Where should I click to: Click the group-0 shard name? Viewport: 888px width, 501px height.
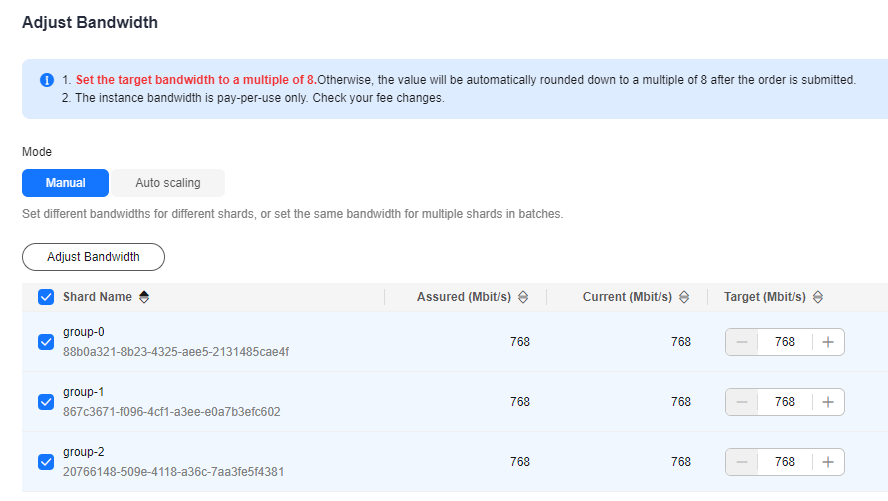84,332
